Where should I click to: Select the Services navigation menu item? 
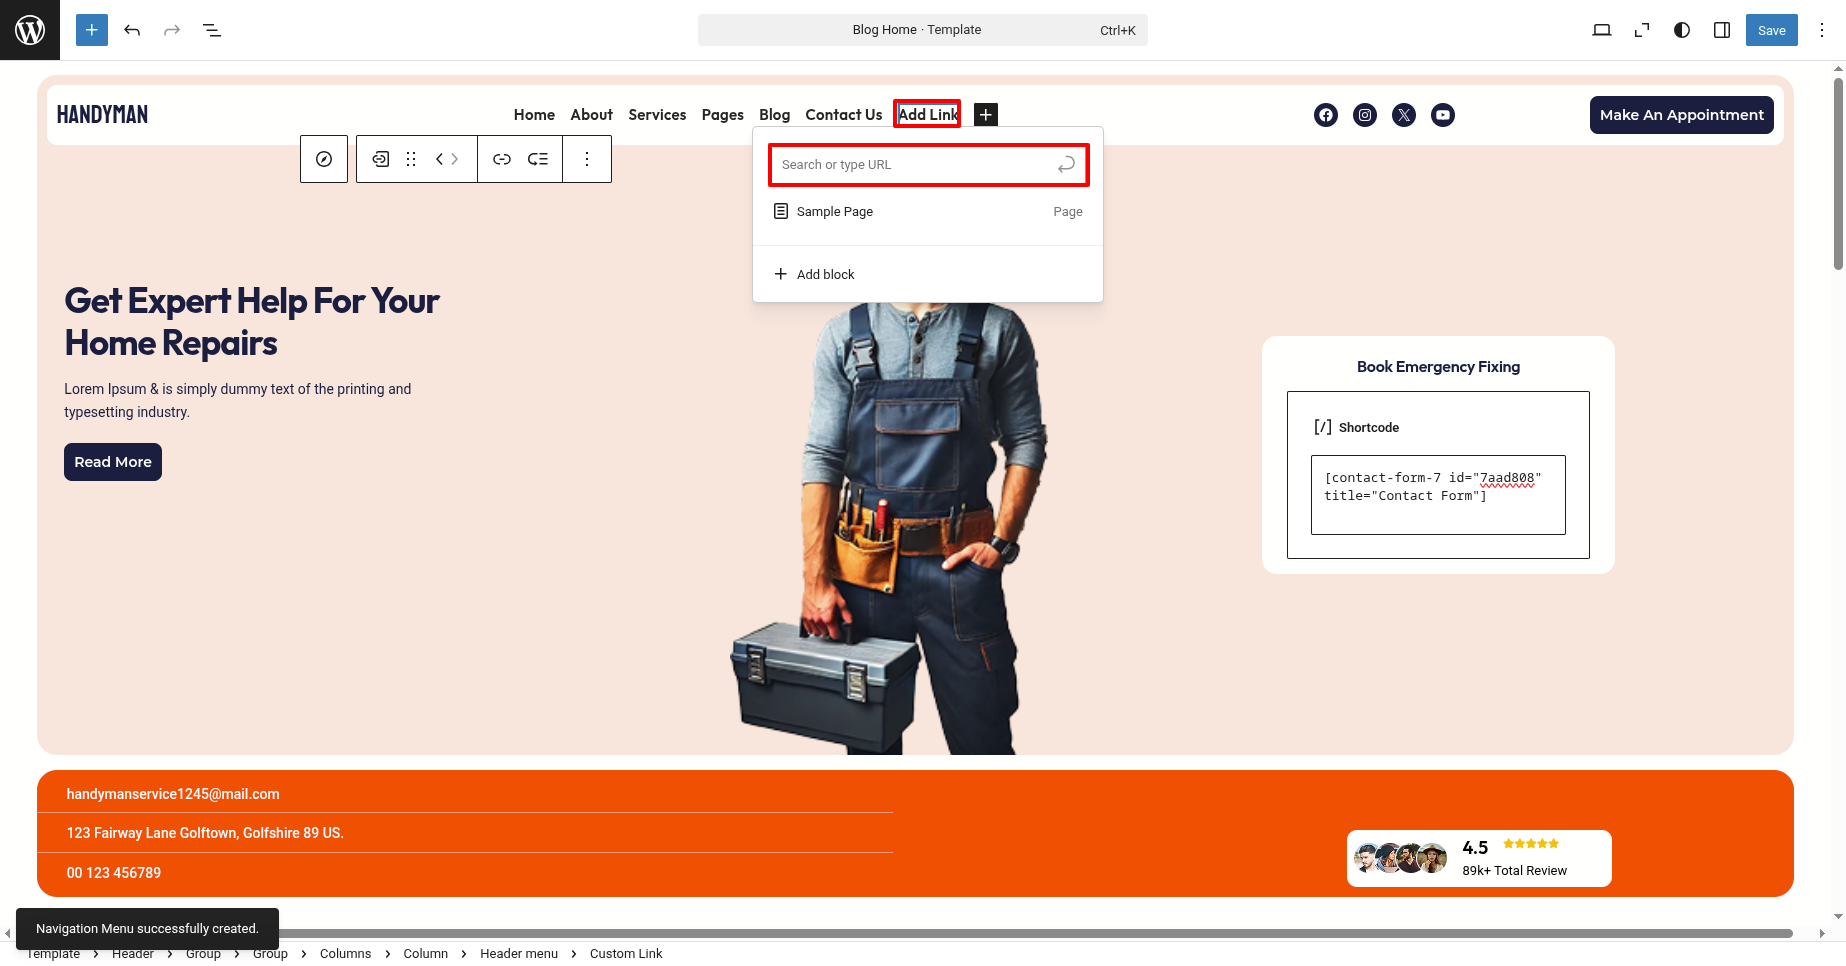[657, 115]
